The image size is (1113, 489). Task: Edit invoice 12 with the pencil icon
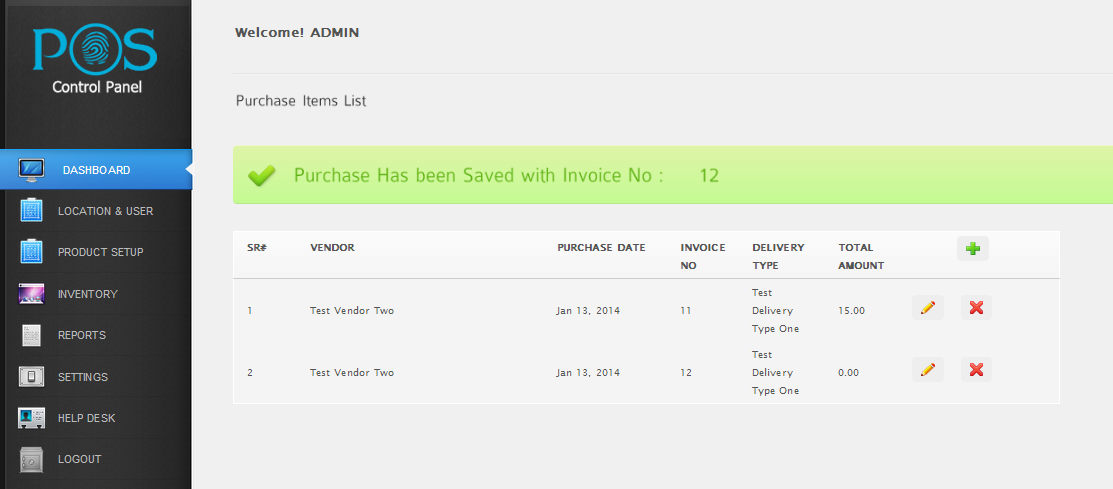coord(928,370)
